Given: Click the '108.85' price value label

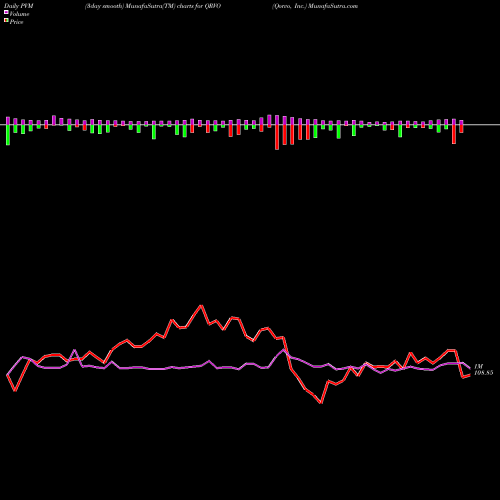Looking at the screenshot, I should [484, 373].
